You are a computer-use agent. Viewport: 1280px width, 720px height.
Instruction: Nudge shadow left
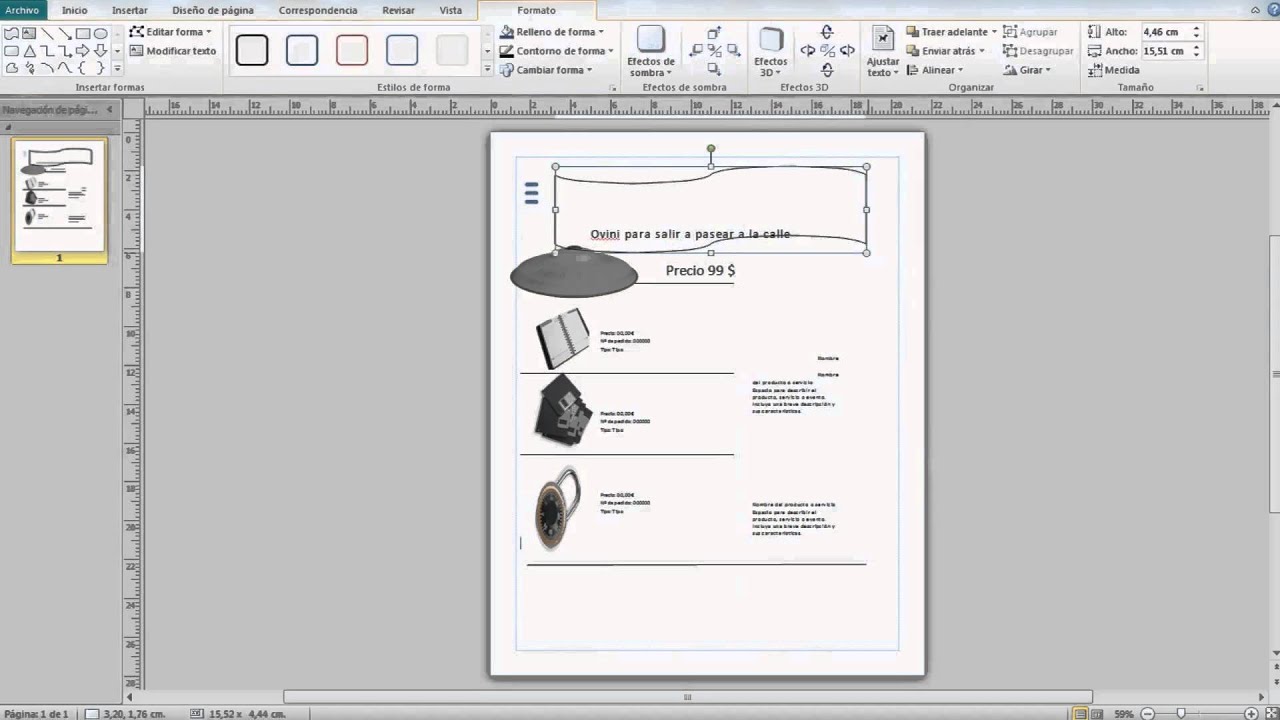[695, 50]
